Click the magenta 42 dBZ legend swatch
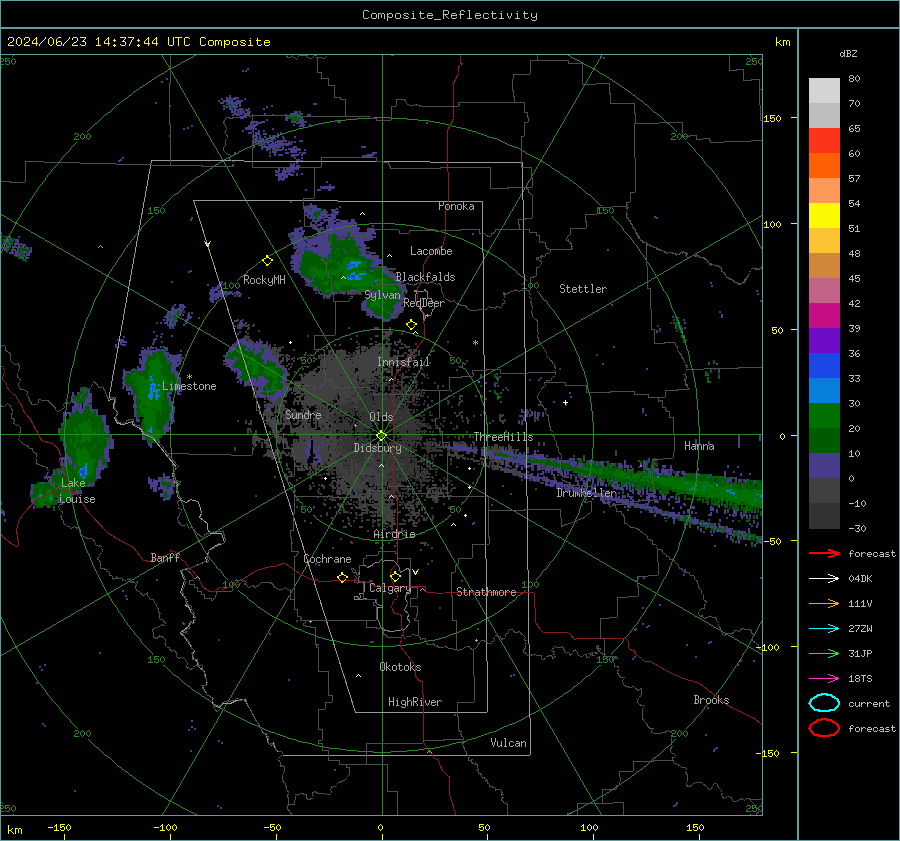 click(824, 316)
